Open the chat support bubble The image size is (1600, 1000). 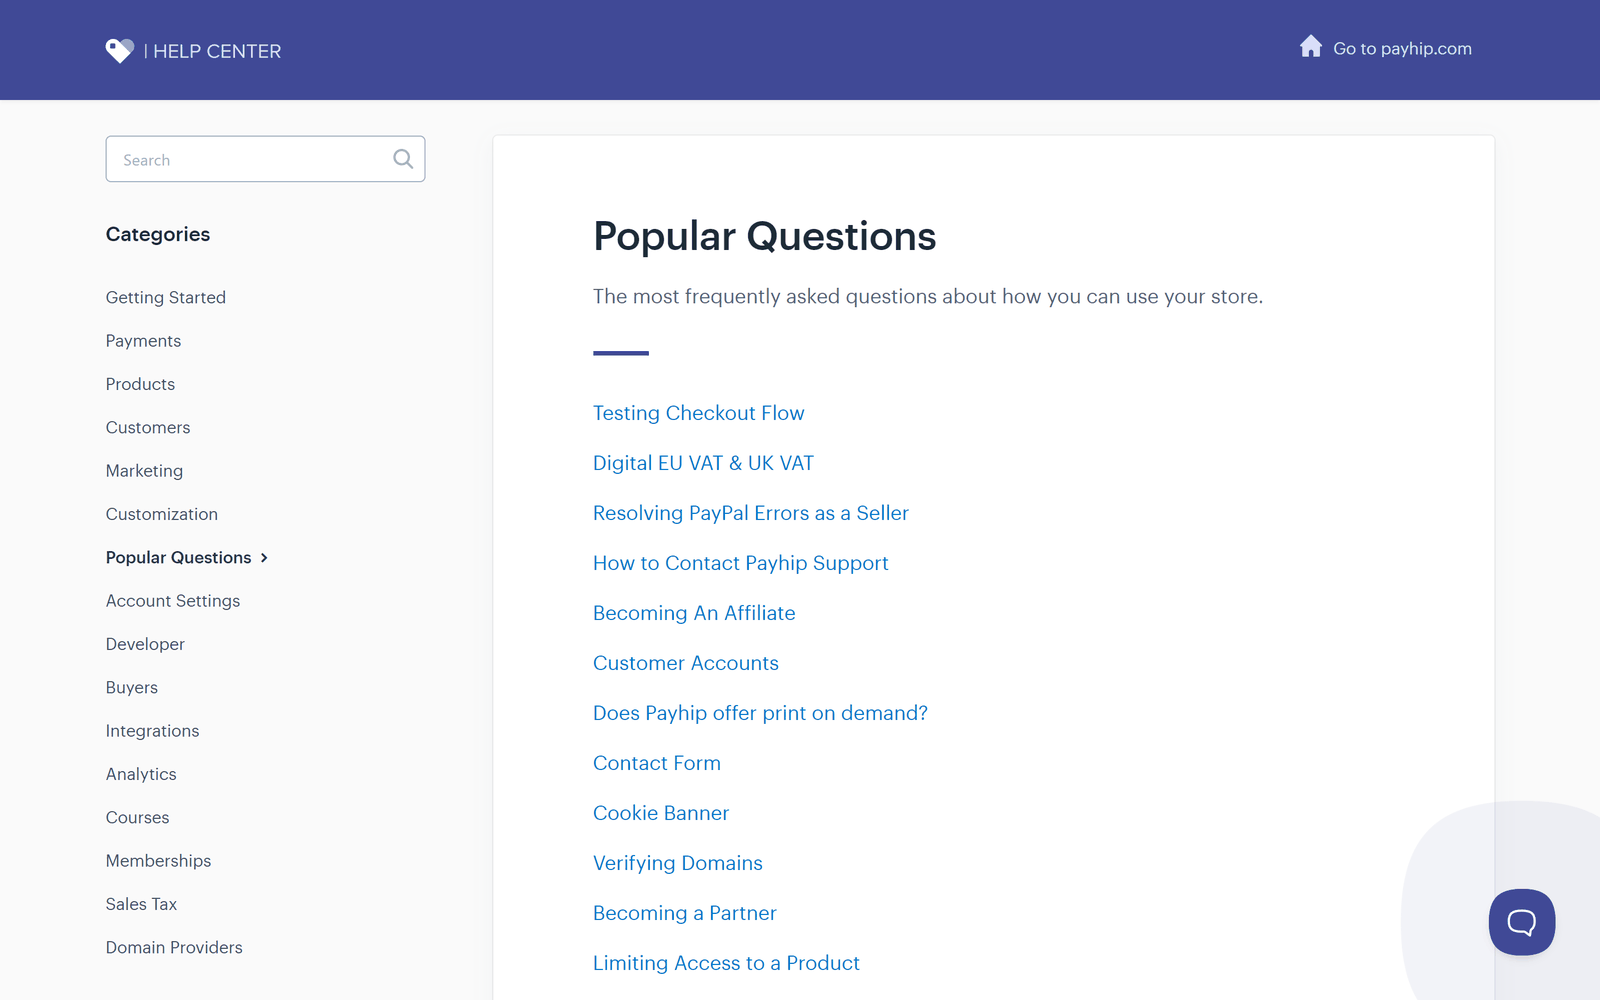[1521, 922]
